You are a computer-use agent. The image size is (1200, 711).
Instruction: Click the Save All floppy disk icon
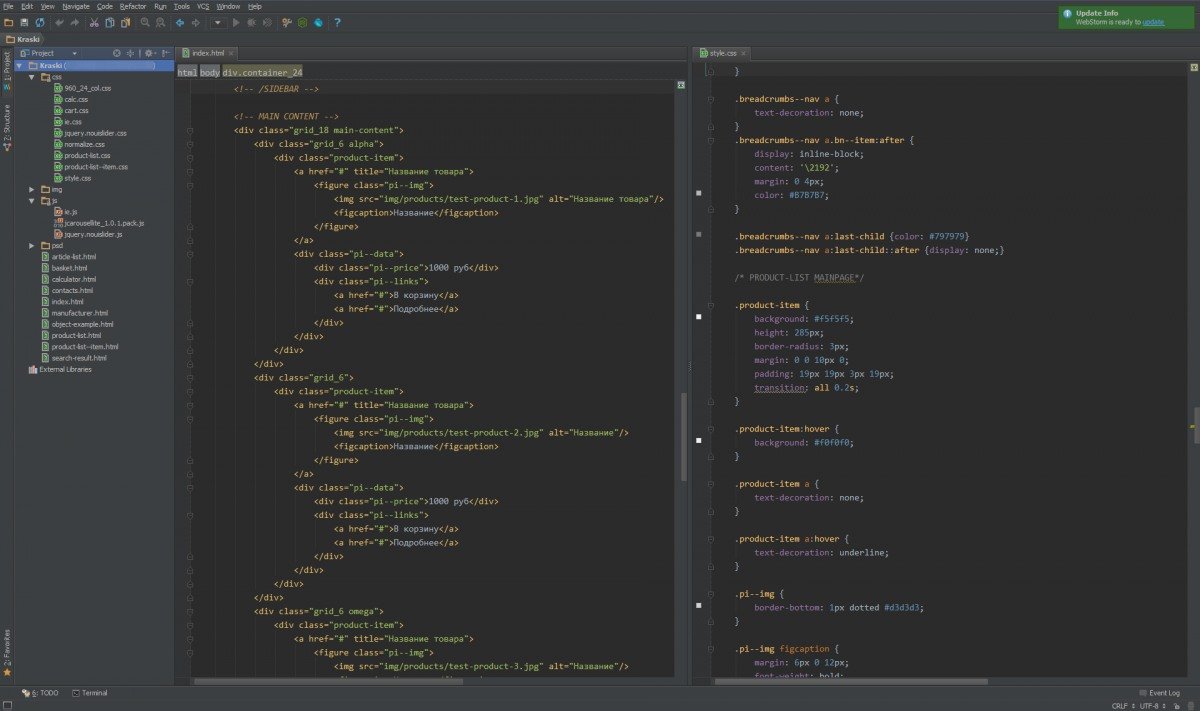point(23,22)
